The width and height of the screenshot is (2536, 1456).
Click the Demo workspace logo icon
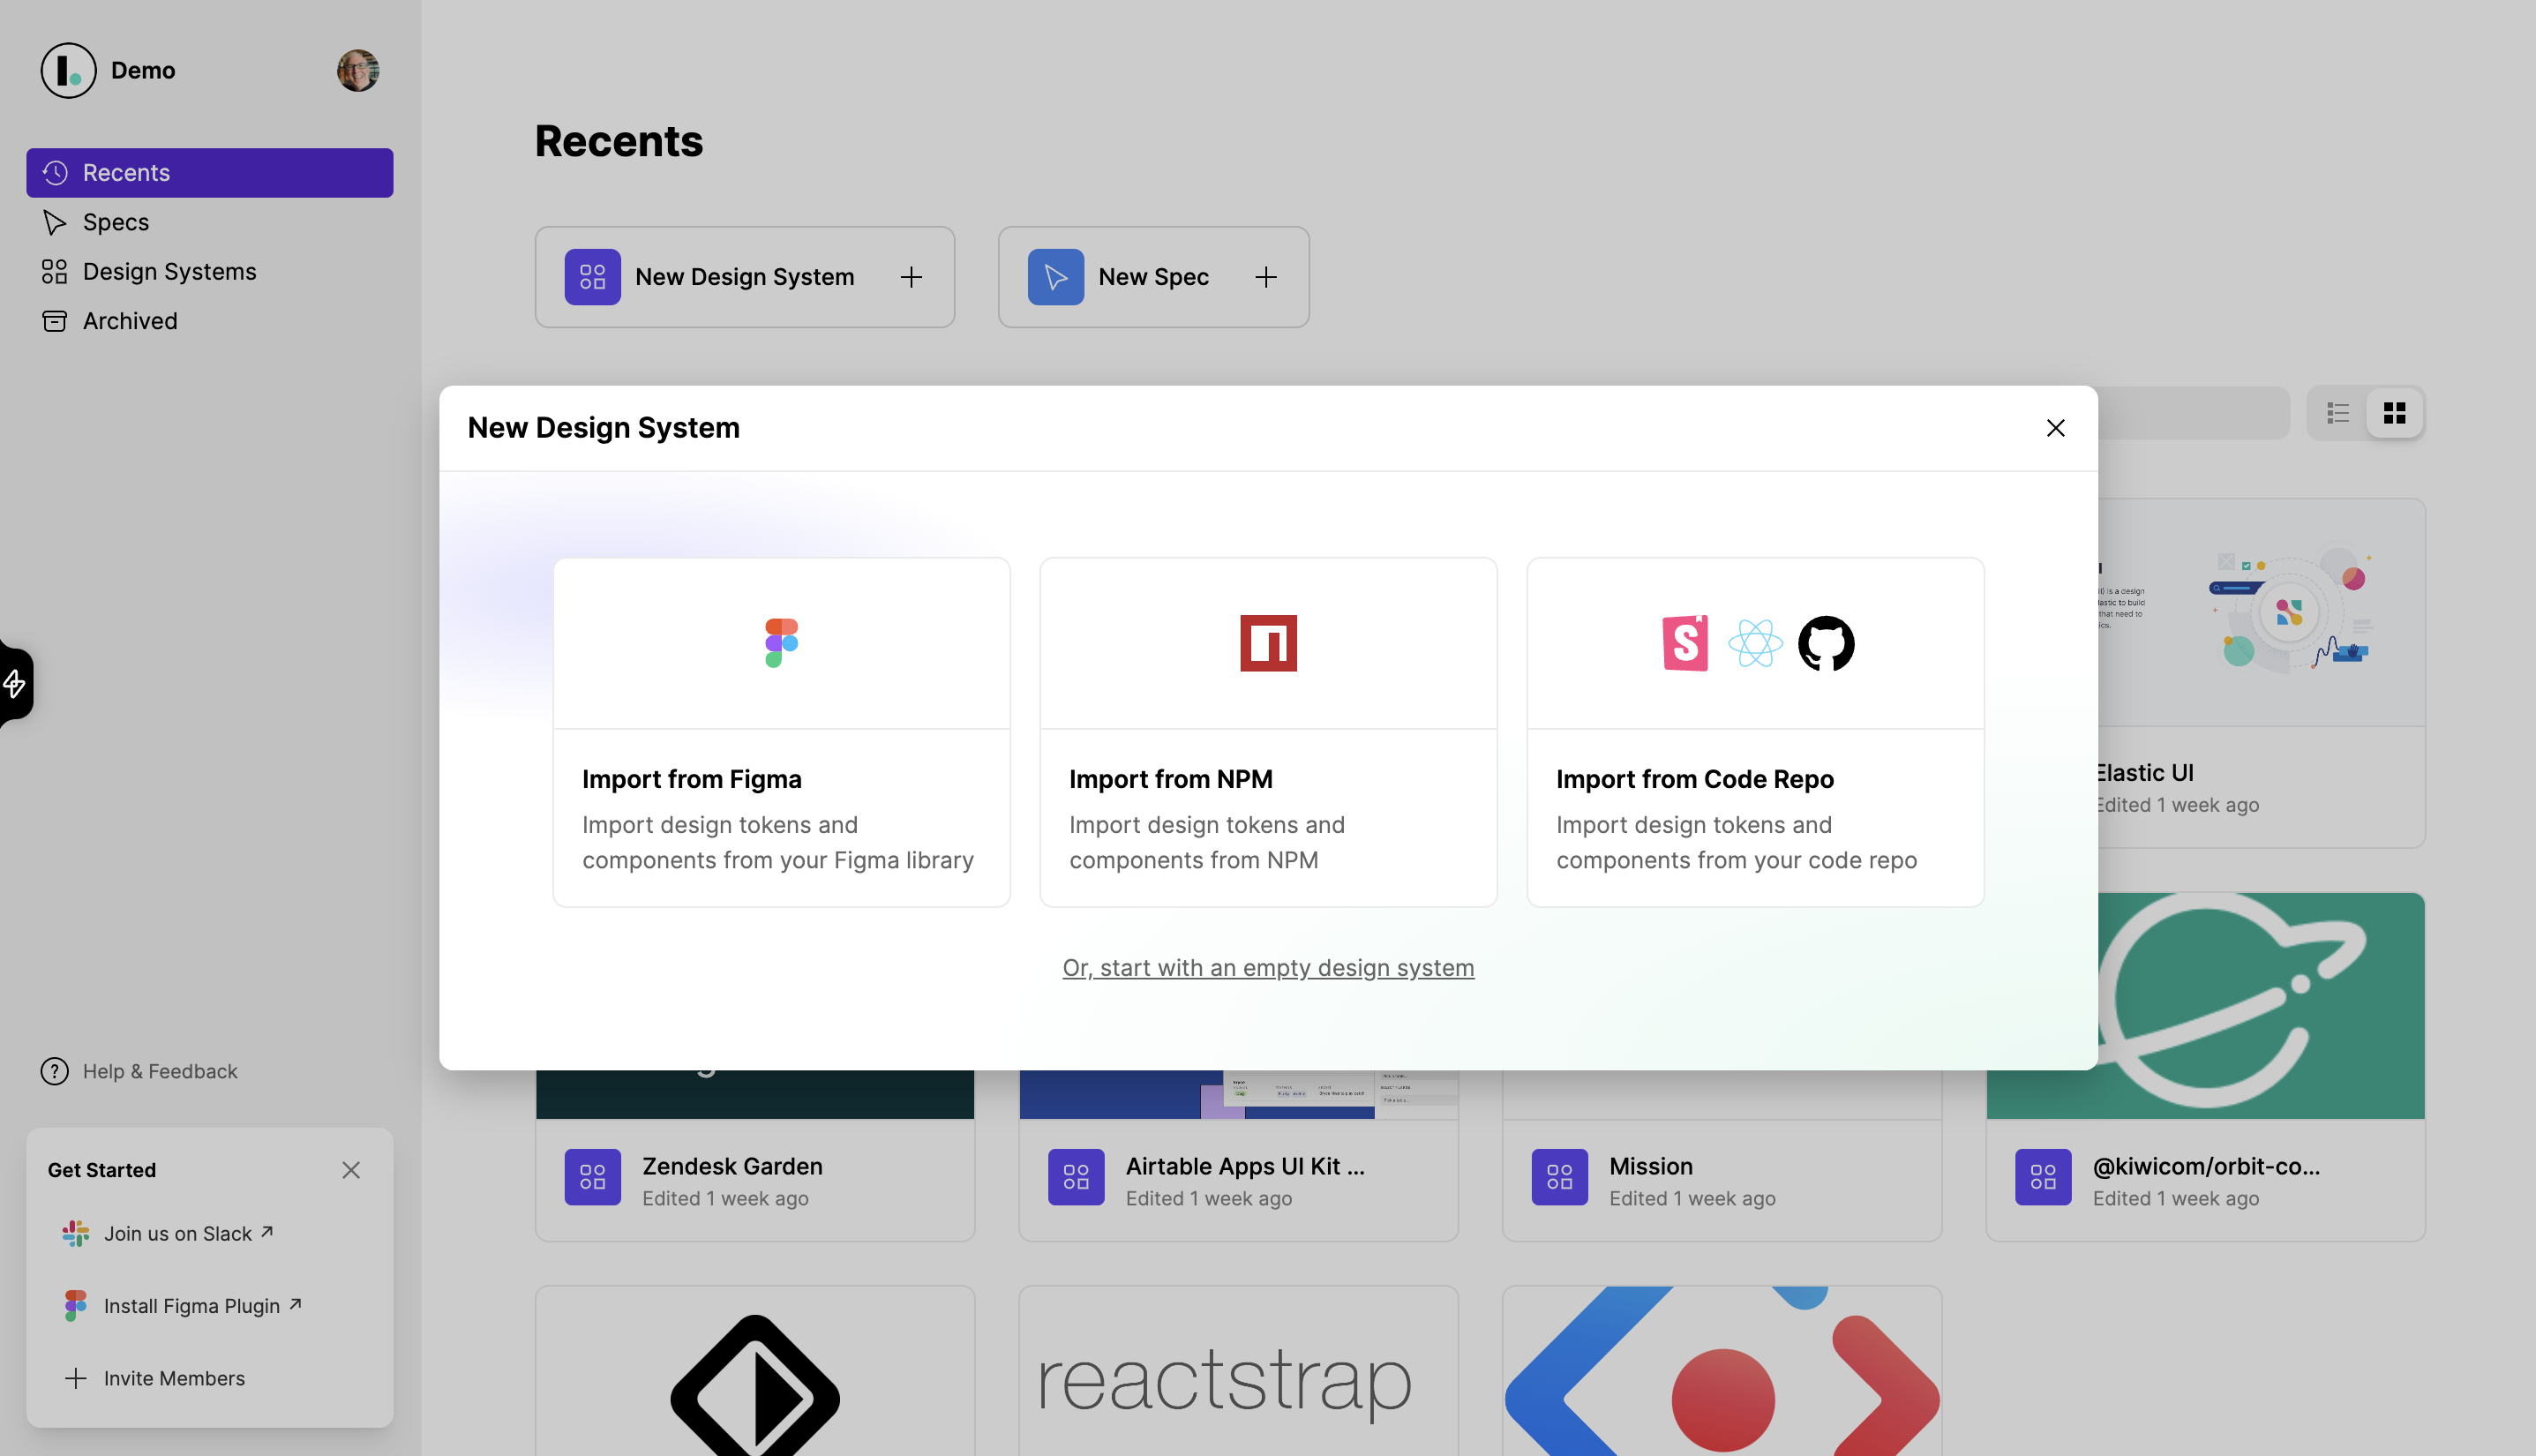click(x=68, y=70)
